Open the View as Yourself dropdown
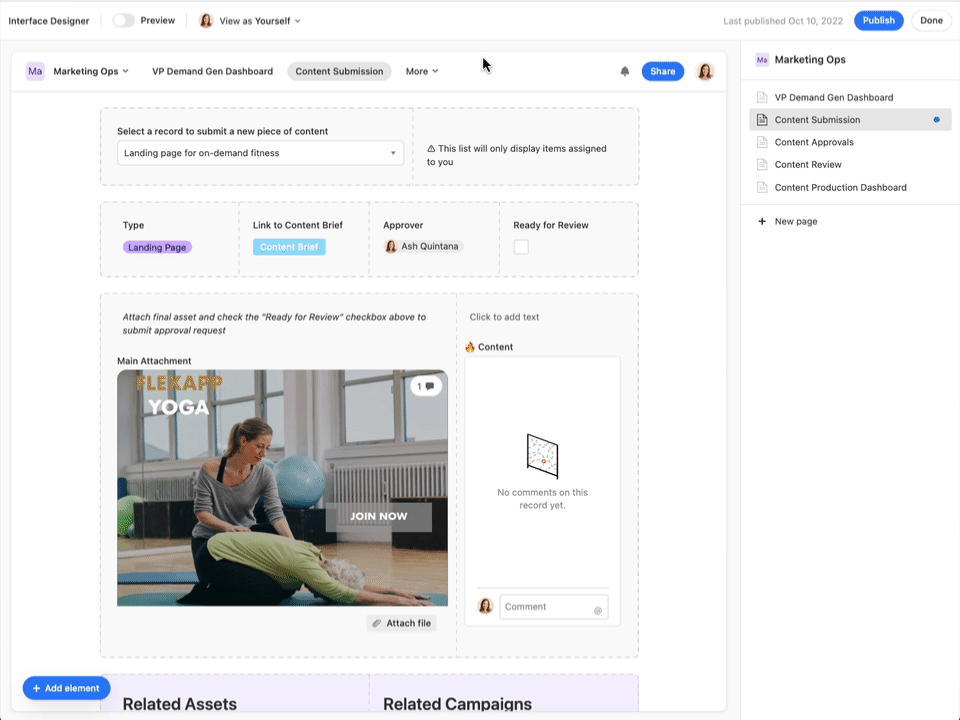The image size is (960, 720). (248, 20)
